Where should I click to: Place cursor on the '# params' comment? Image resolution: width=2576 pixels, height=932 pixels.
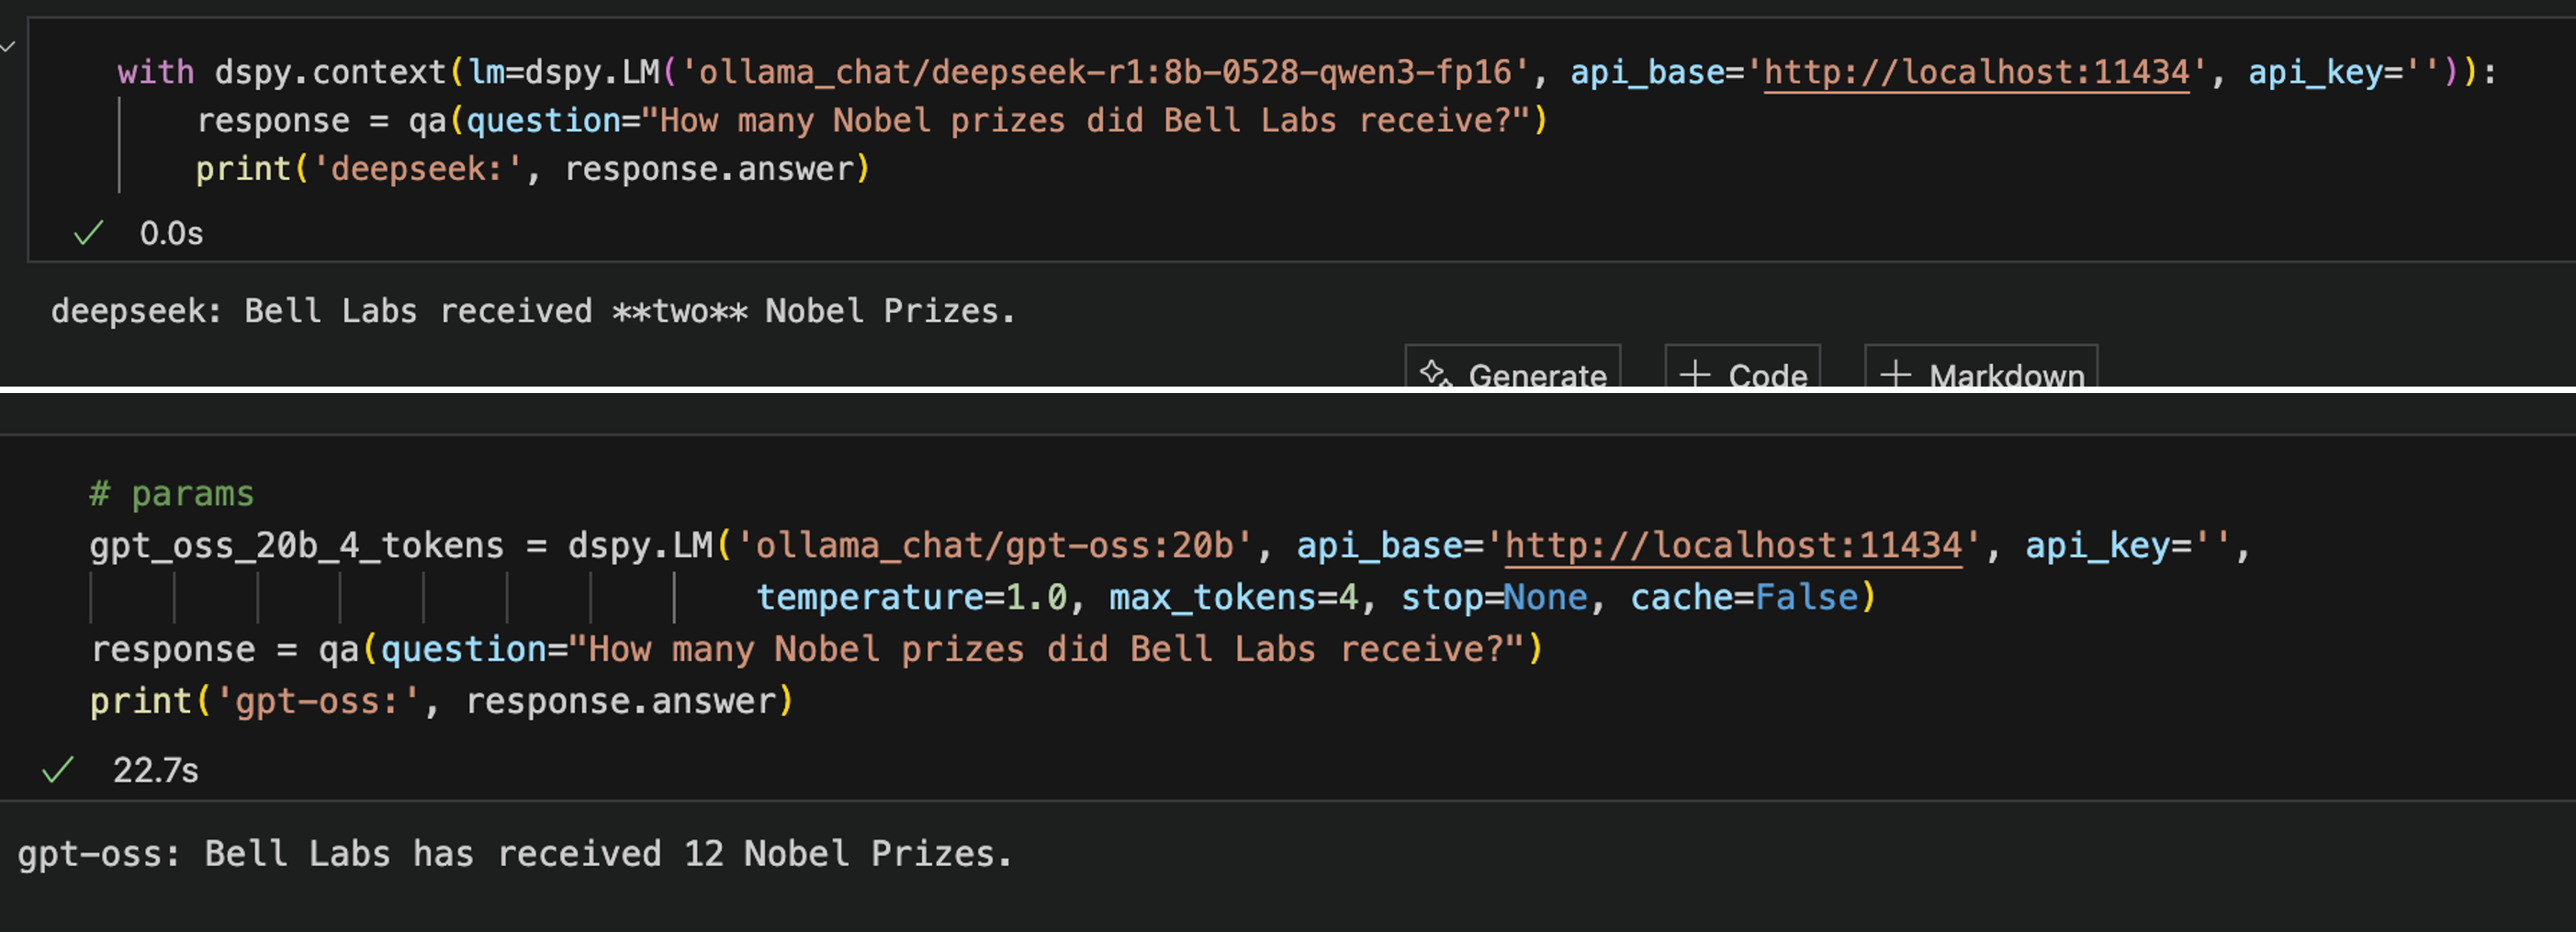point(172,494)
